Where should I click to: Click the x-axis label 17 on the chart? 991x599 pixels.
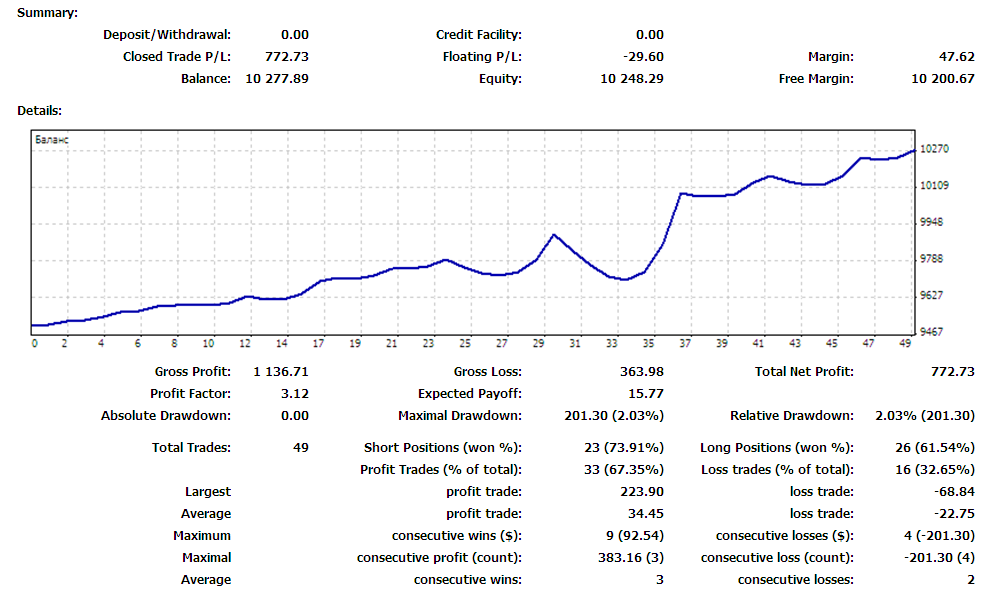pyautogui.click(x=319, y=344)
